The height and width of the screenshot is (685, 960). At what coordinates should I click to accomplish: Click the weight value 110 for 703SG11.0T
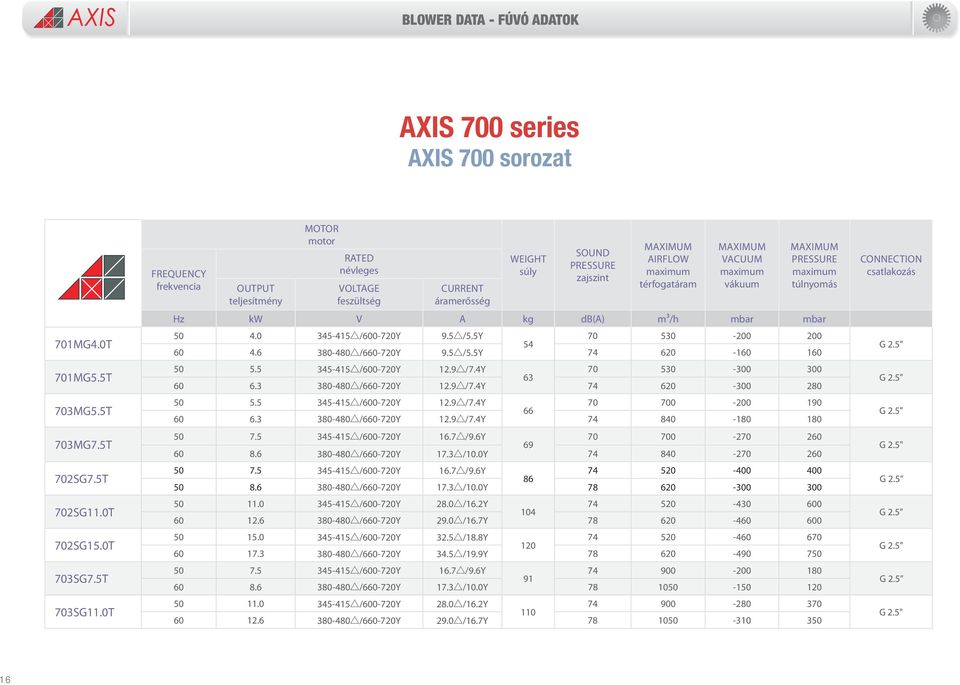(x=528, y=612)
